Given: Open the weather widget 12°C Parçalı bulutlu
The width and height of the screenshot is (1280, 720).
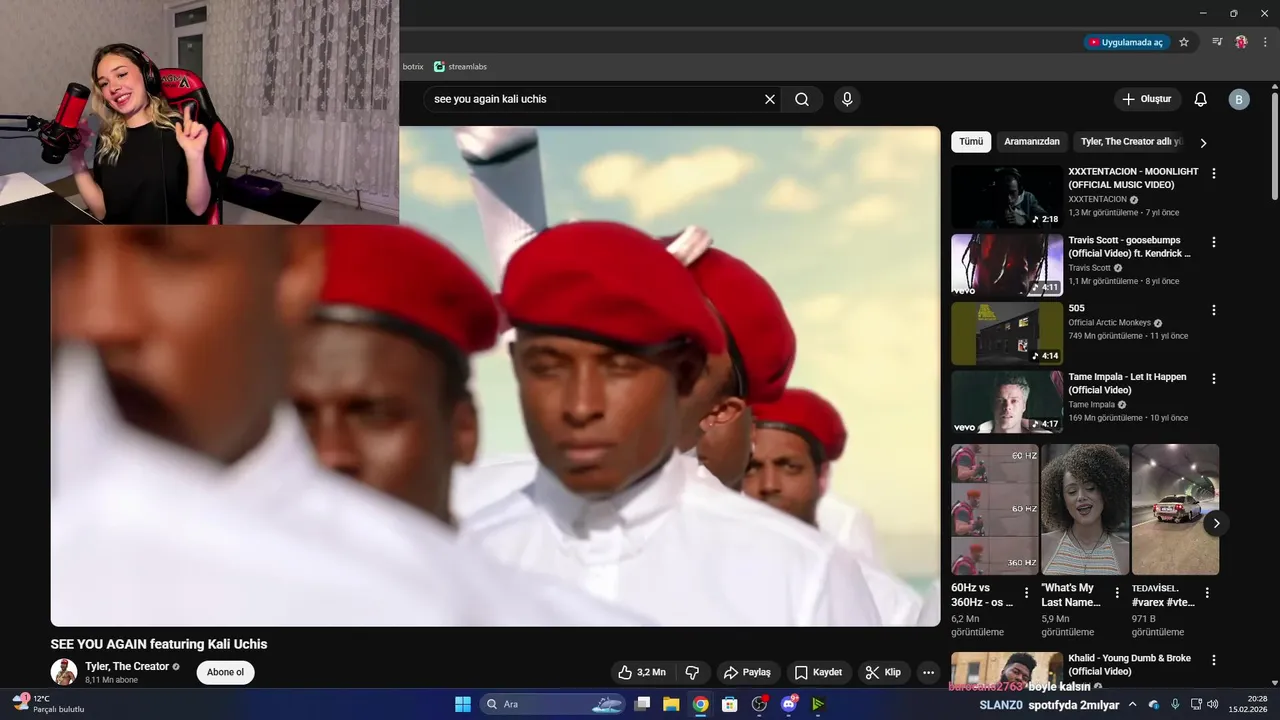Looking at the screenshot, I should 48,704.
